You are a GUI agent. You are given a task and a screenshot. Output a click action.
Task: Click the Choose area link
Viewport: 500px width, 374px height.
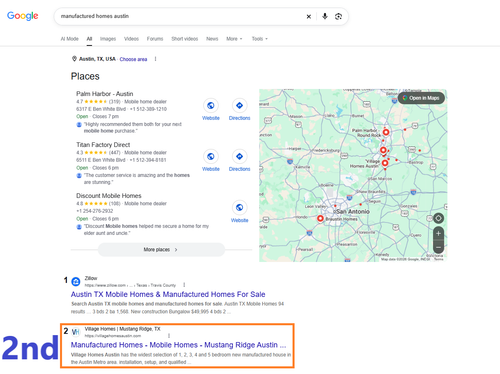(133, 59)
